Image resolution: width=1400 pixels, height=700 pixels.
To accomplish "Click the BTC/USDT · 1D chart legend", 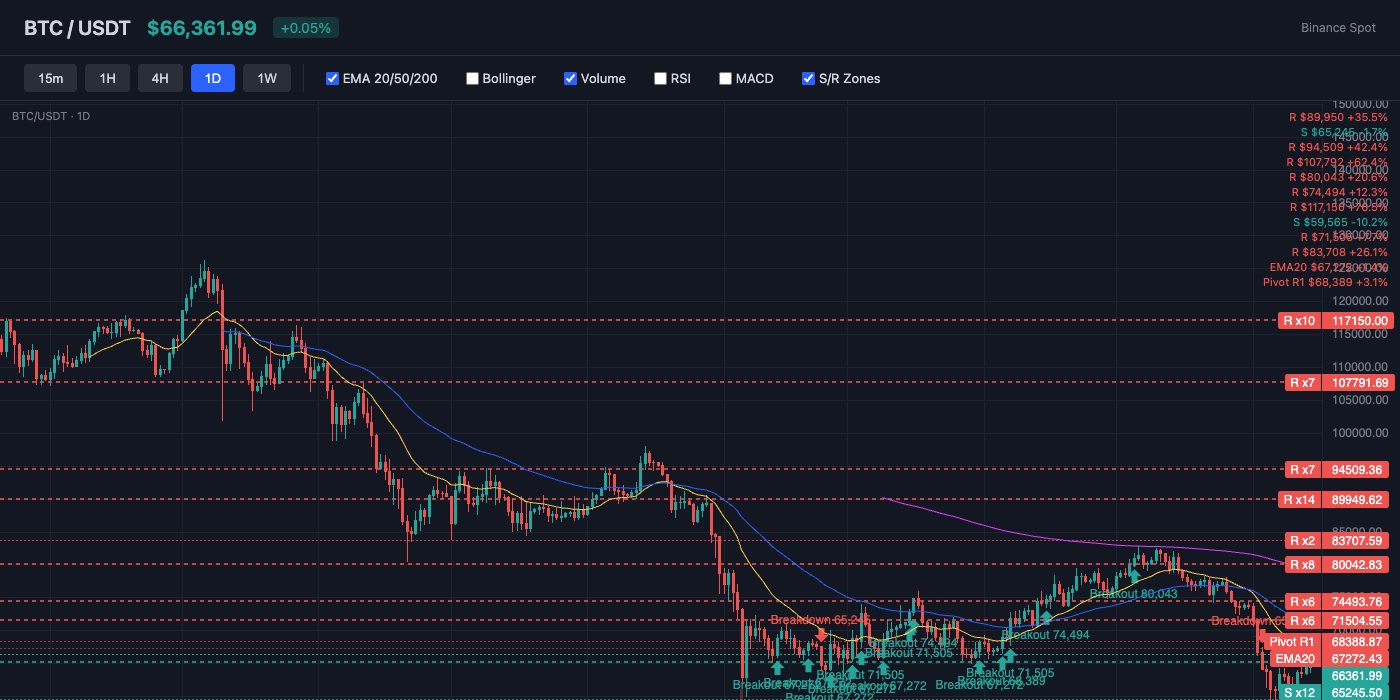I will 51,116.
